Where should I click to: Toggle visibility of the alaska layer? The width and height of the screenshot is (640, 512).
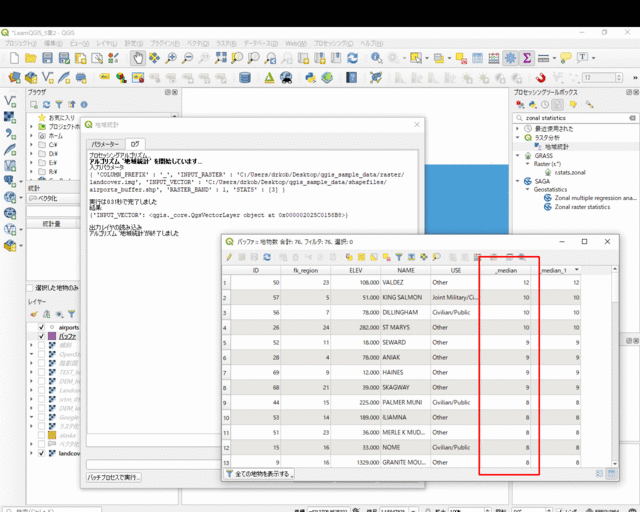[x=41, y=435]
